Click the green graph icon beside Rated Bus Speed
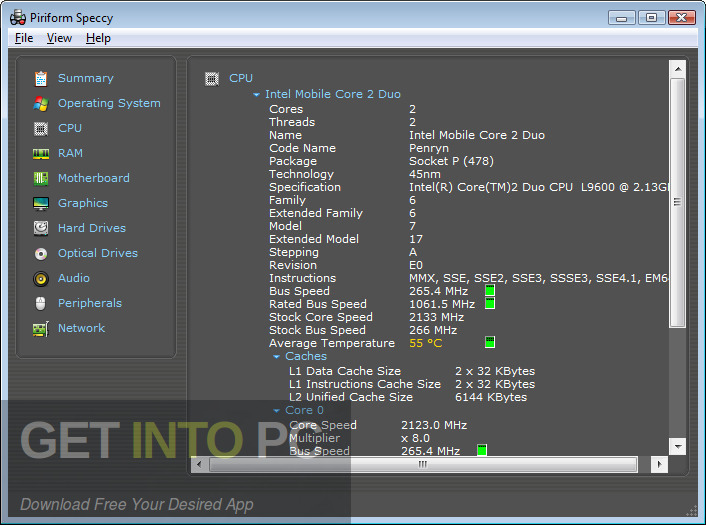The image size is (706, 525). click(490, 303)
